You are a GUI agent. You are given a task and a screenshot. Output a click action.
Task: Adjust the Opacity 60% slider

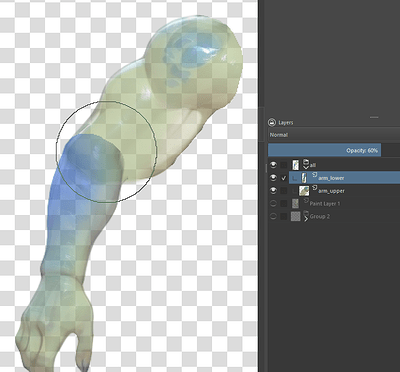[334, 150]
